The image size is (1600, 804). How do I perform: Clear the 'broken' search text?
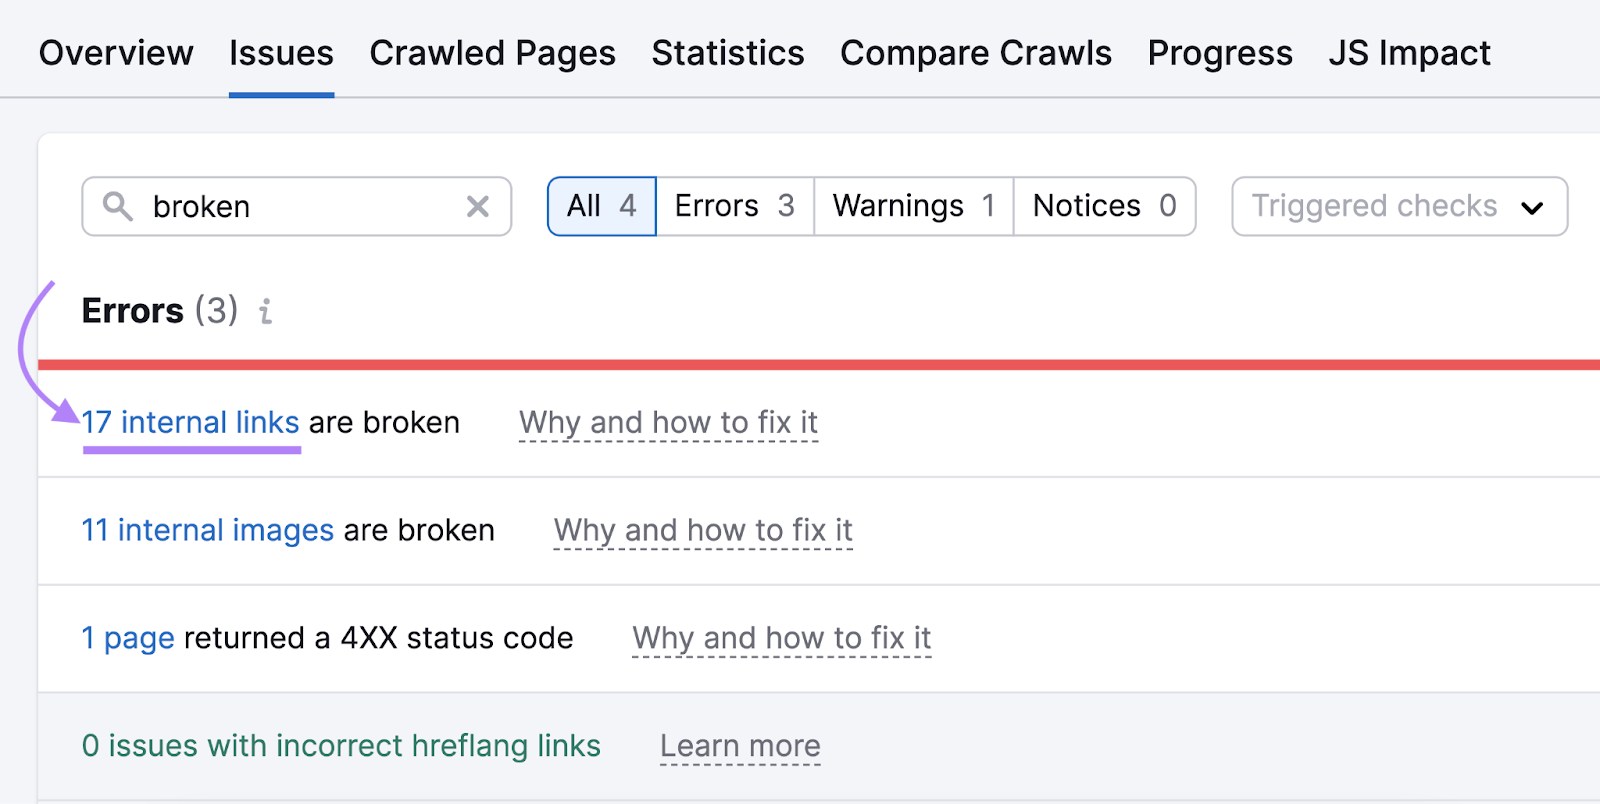(x=478, y=207)
